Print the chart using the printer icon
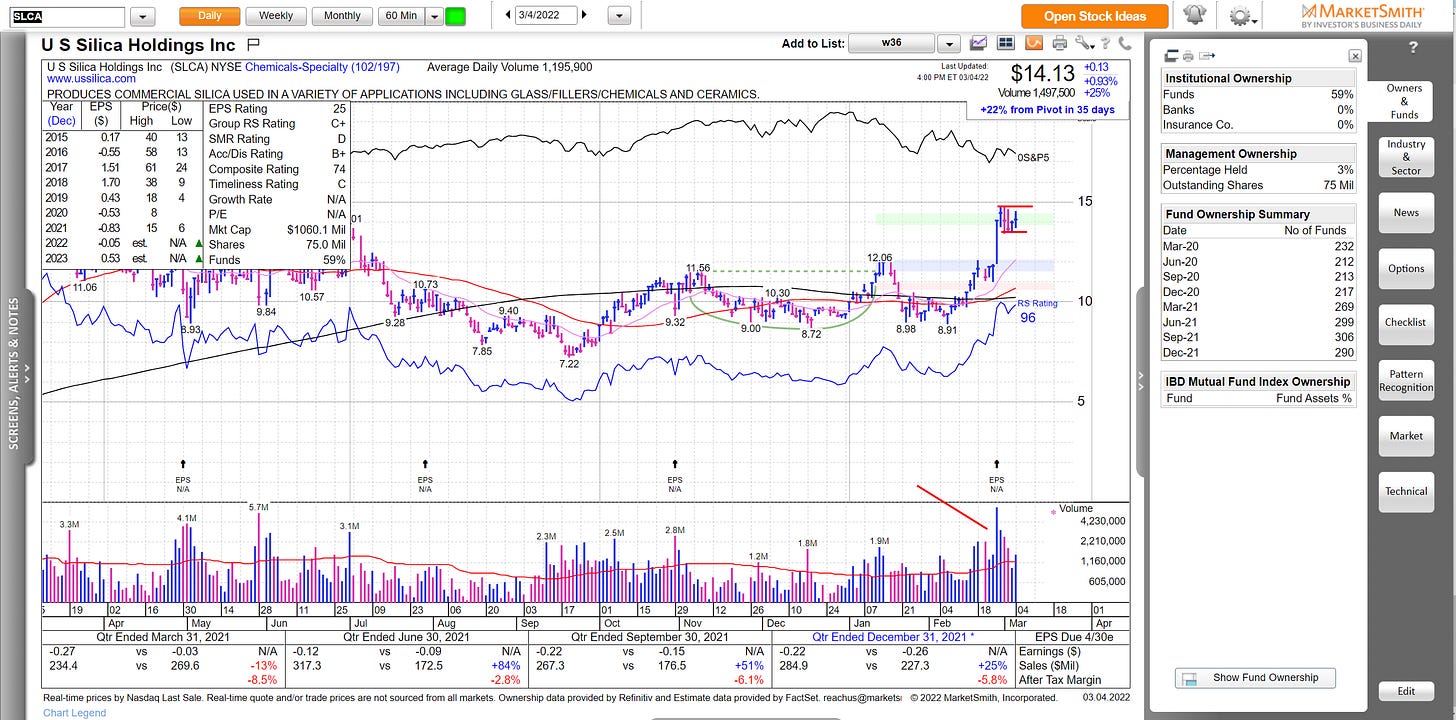 point(1059,43)
